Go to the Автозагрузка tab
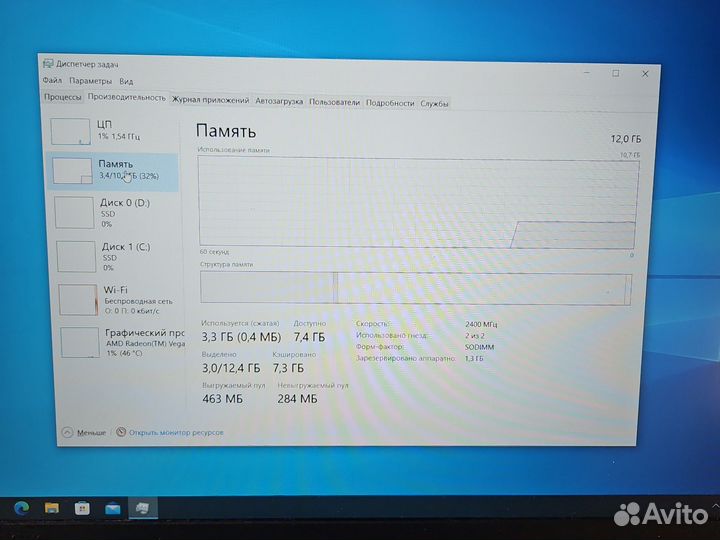 pyautogui.click(x=279, y=101)
